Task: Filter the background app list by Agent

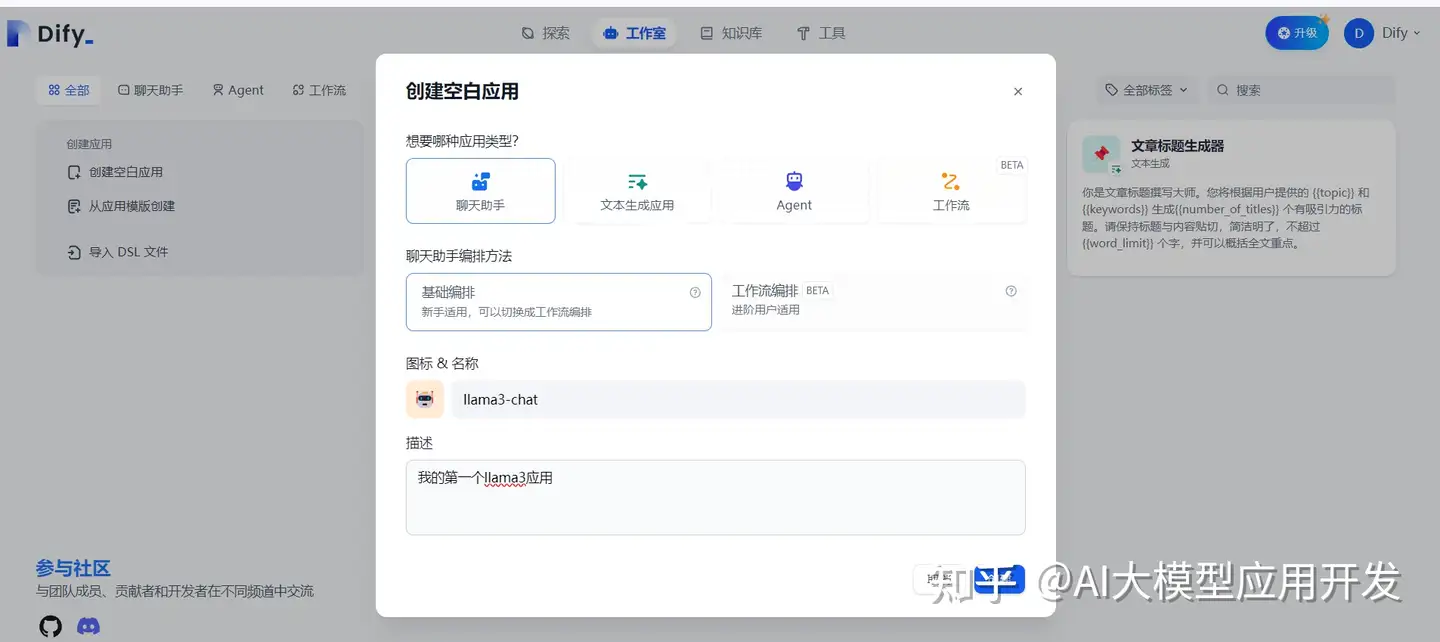Action: click(x=238, y=90)
